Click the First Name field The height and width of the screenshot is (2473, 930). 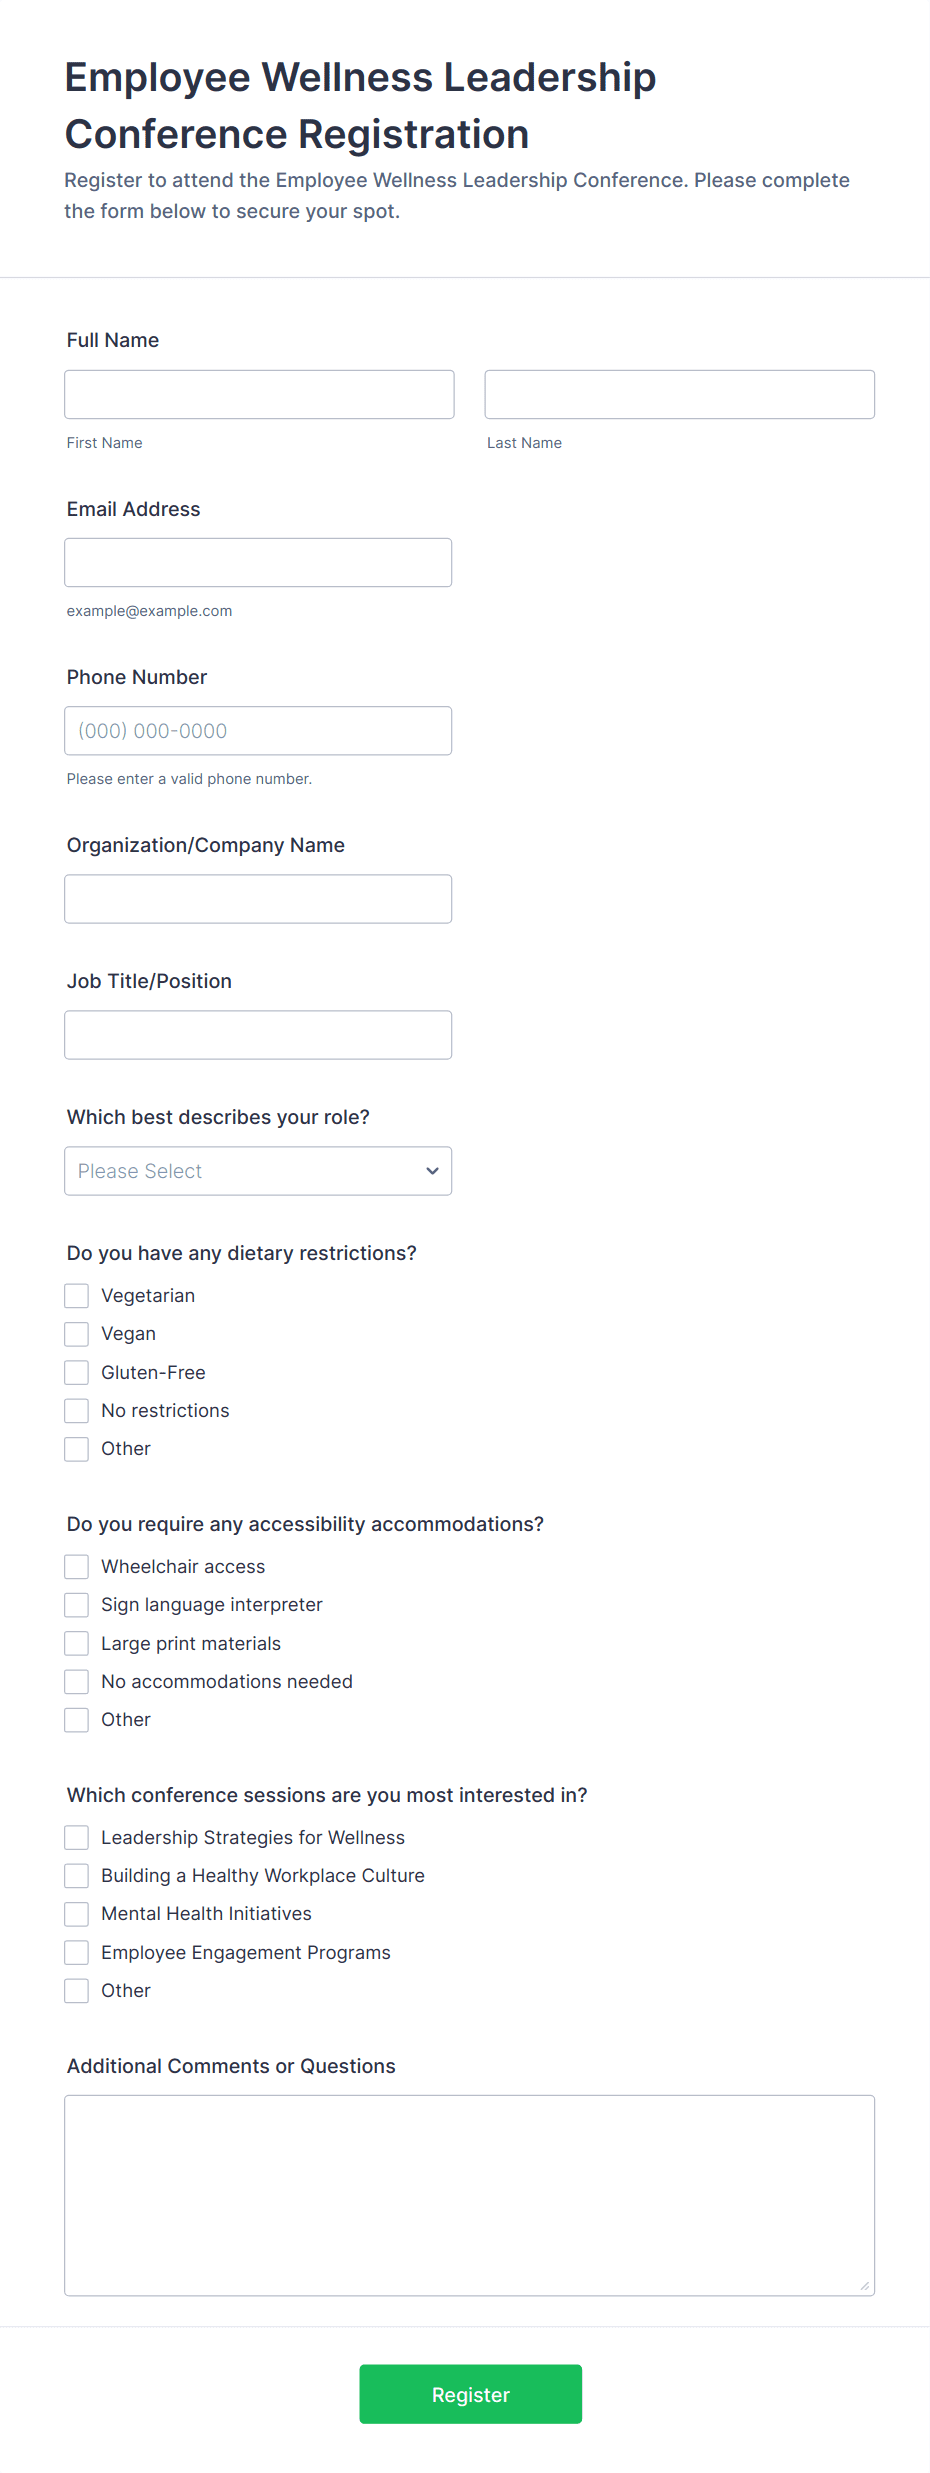258,394
